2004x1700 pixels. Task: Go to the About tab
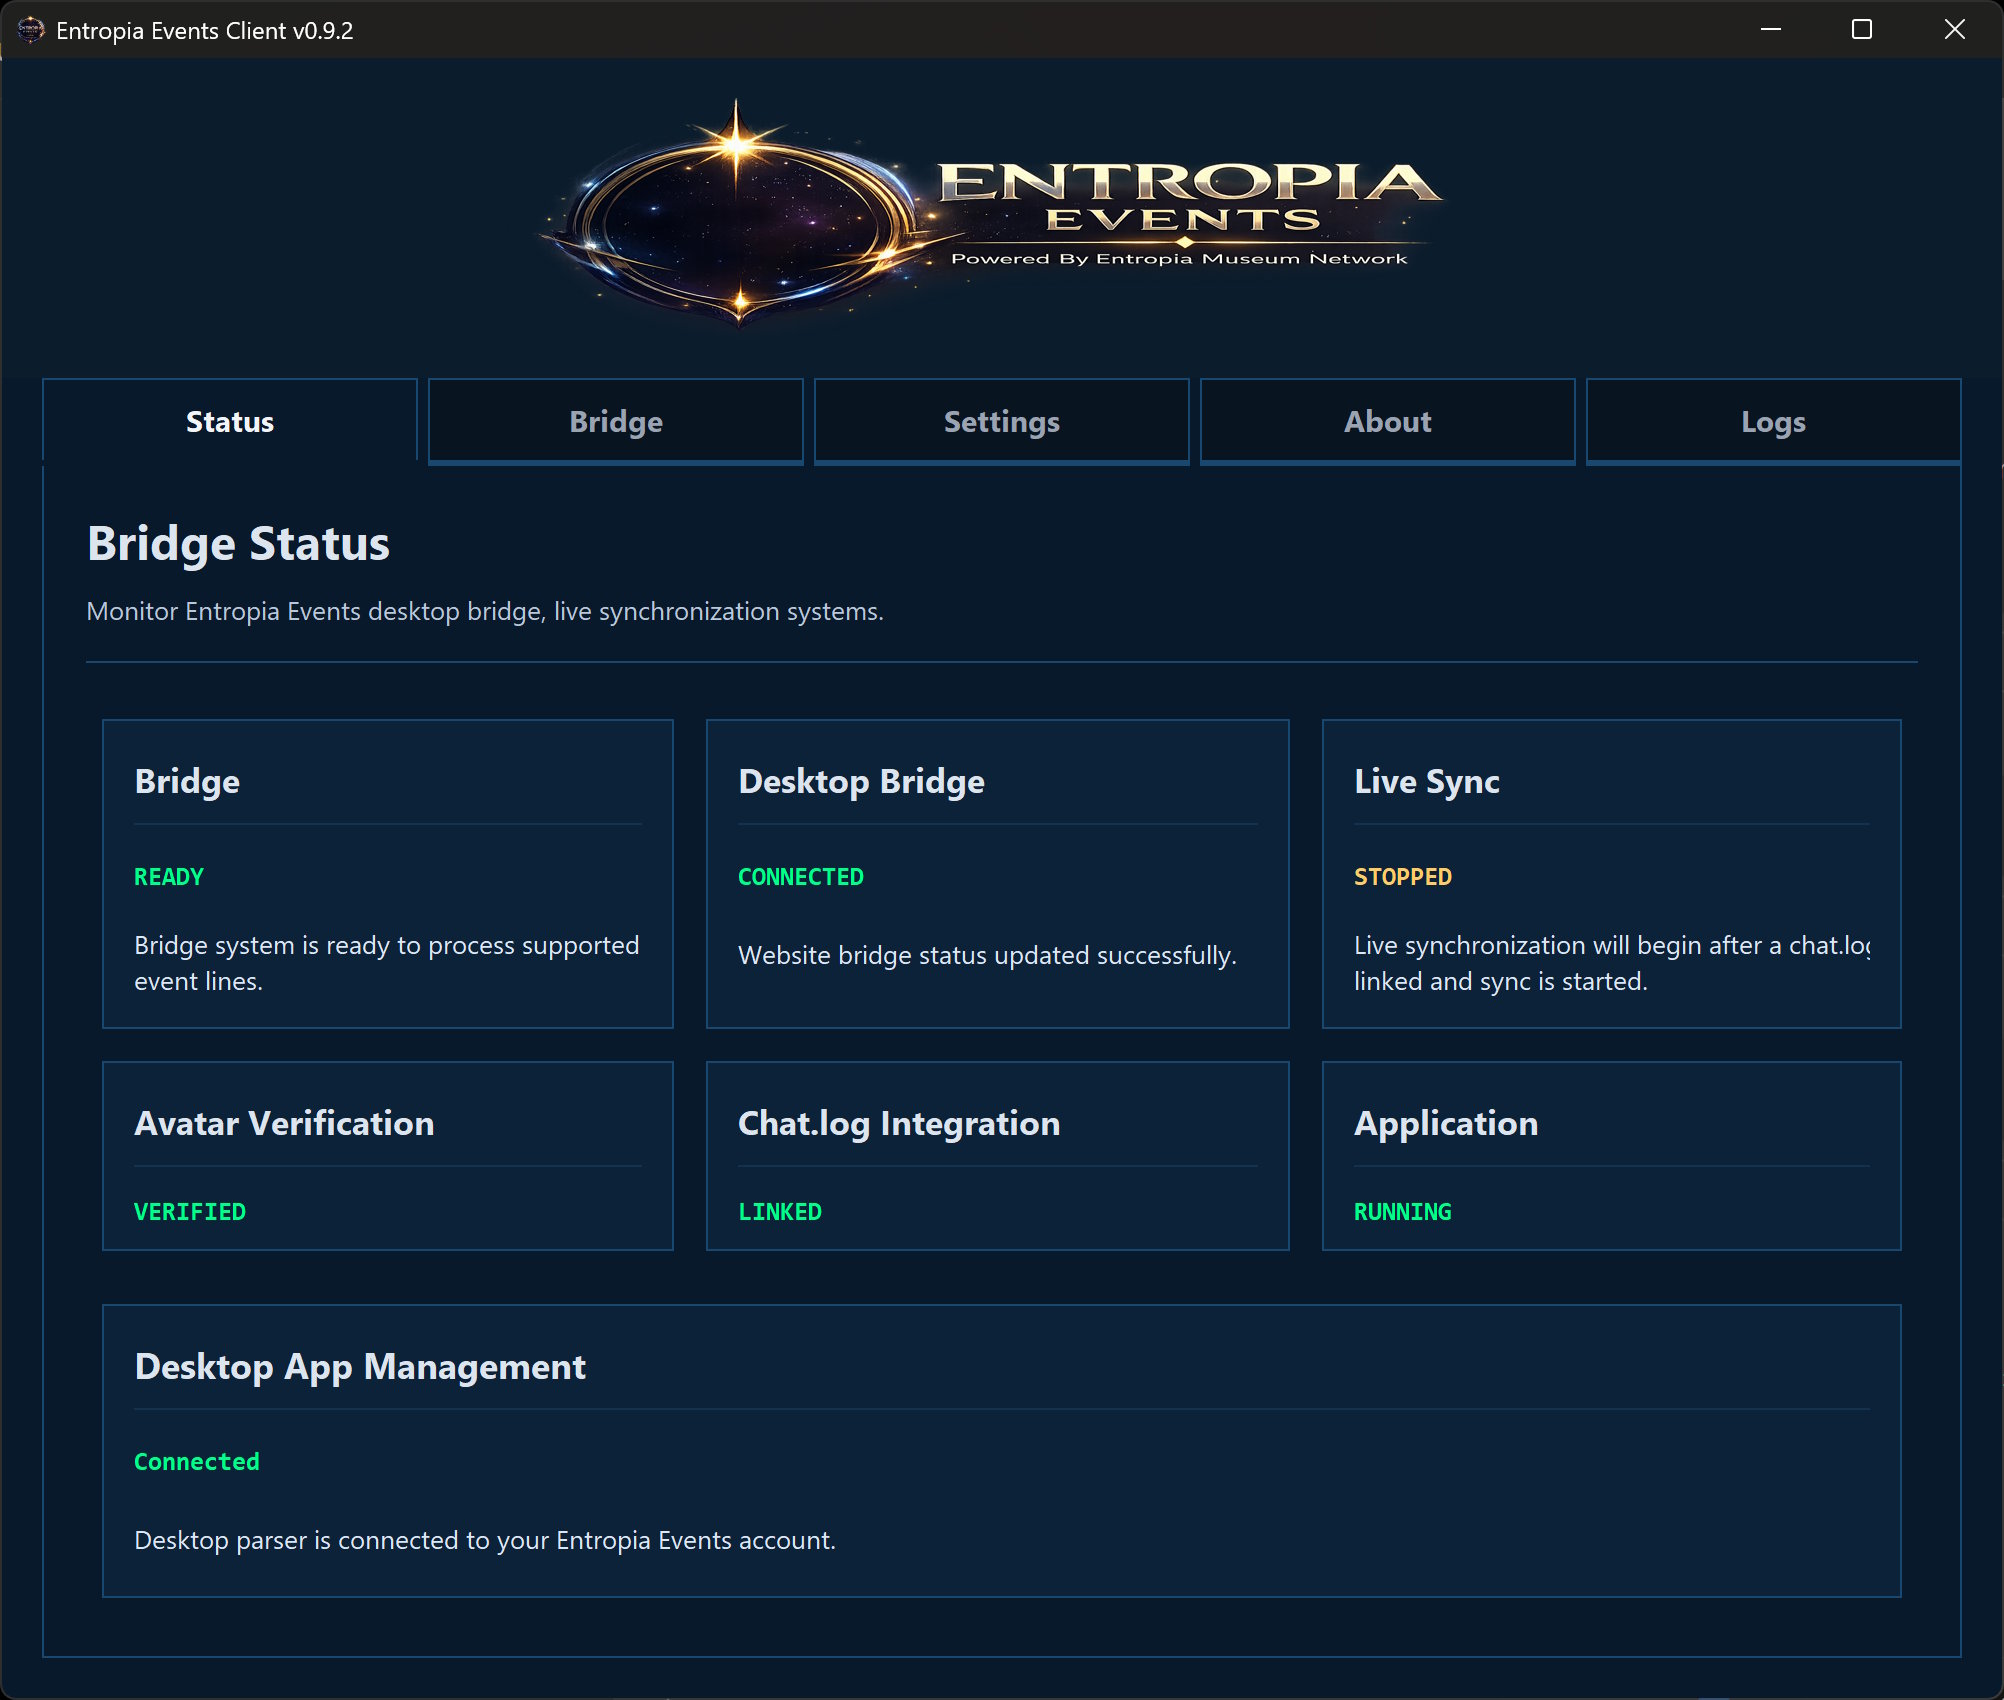pyautogui.click(x=1388, y=421)
